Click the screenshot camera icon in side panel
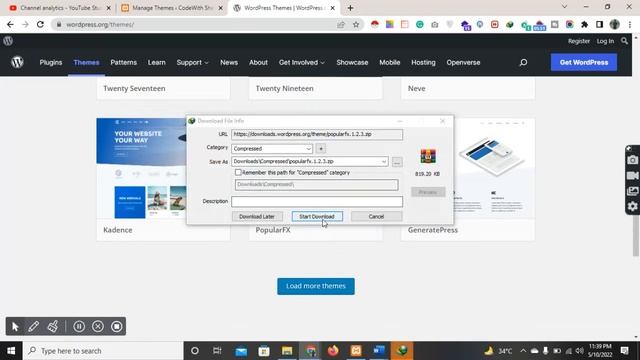Viewport: 640px width, 360px height. point(632,160)
